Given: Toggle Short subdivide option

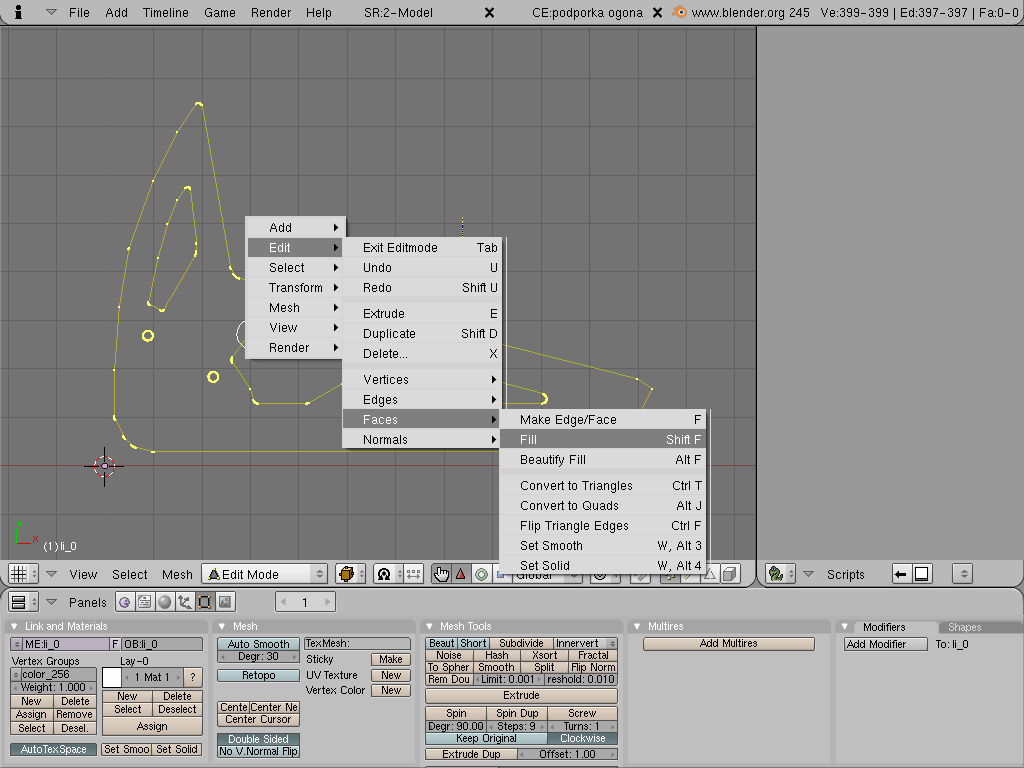Looking at the screenshot, I should (473, 643).
